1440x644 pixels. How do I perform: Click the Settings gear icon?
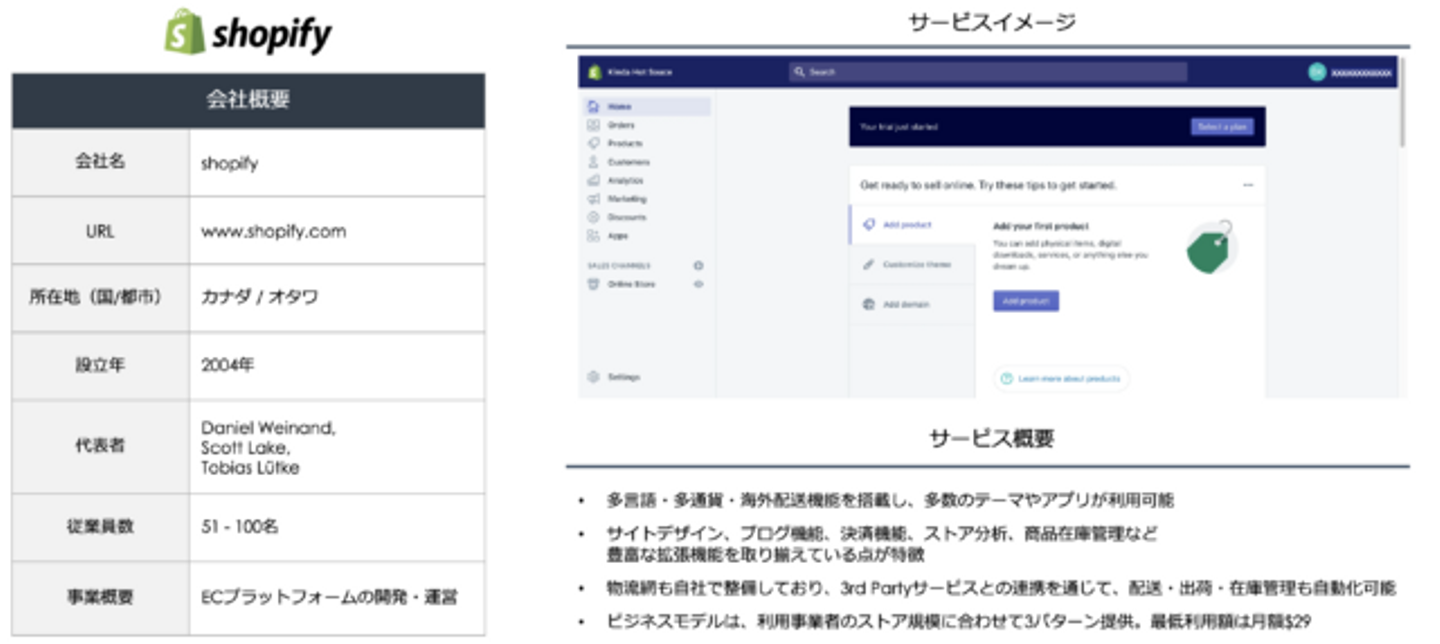pos(593,377)
